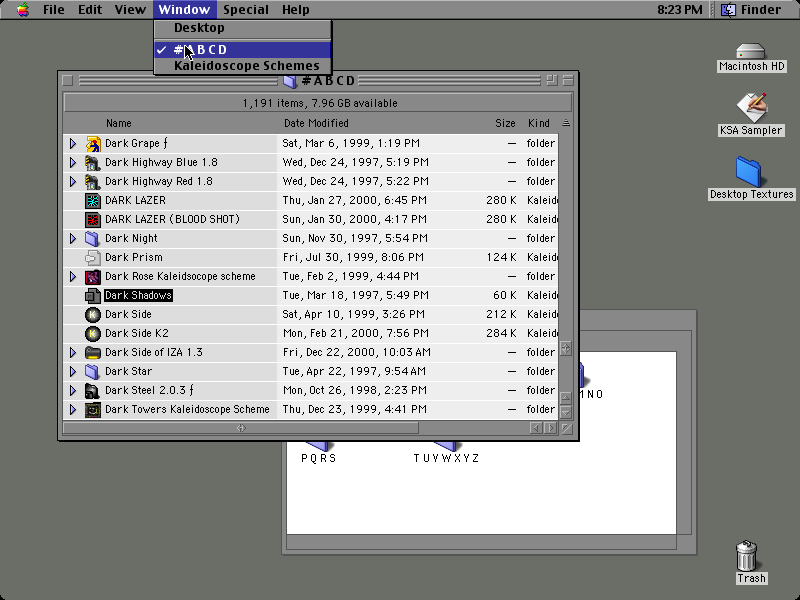Select the DARK LAZER (BLOOD SHOT) icon
This screenshot has width=800, height=600.
[93, 219]
